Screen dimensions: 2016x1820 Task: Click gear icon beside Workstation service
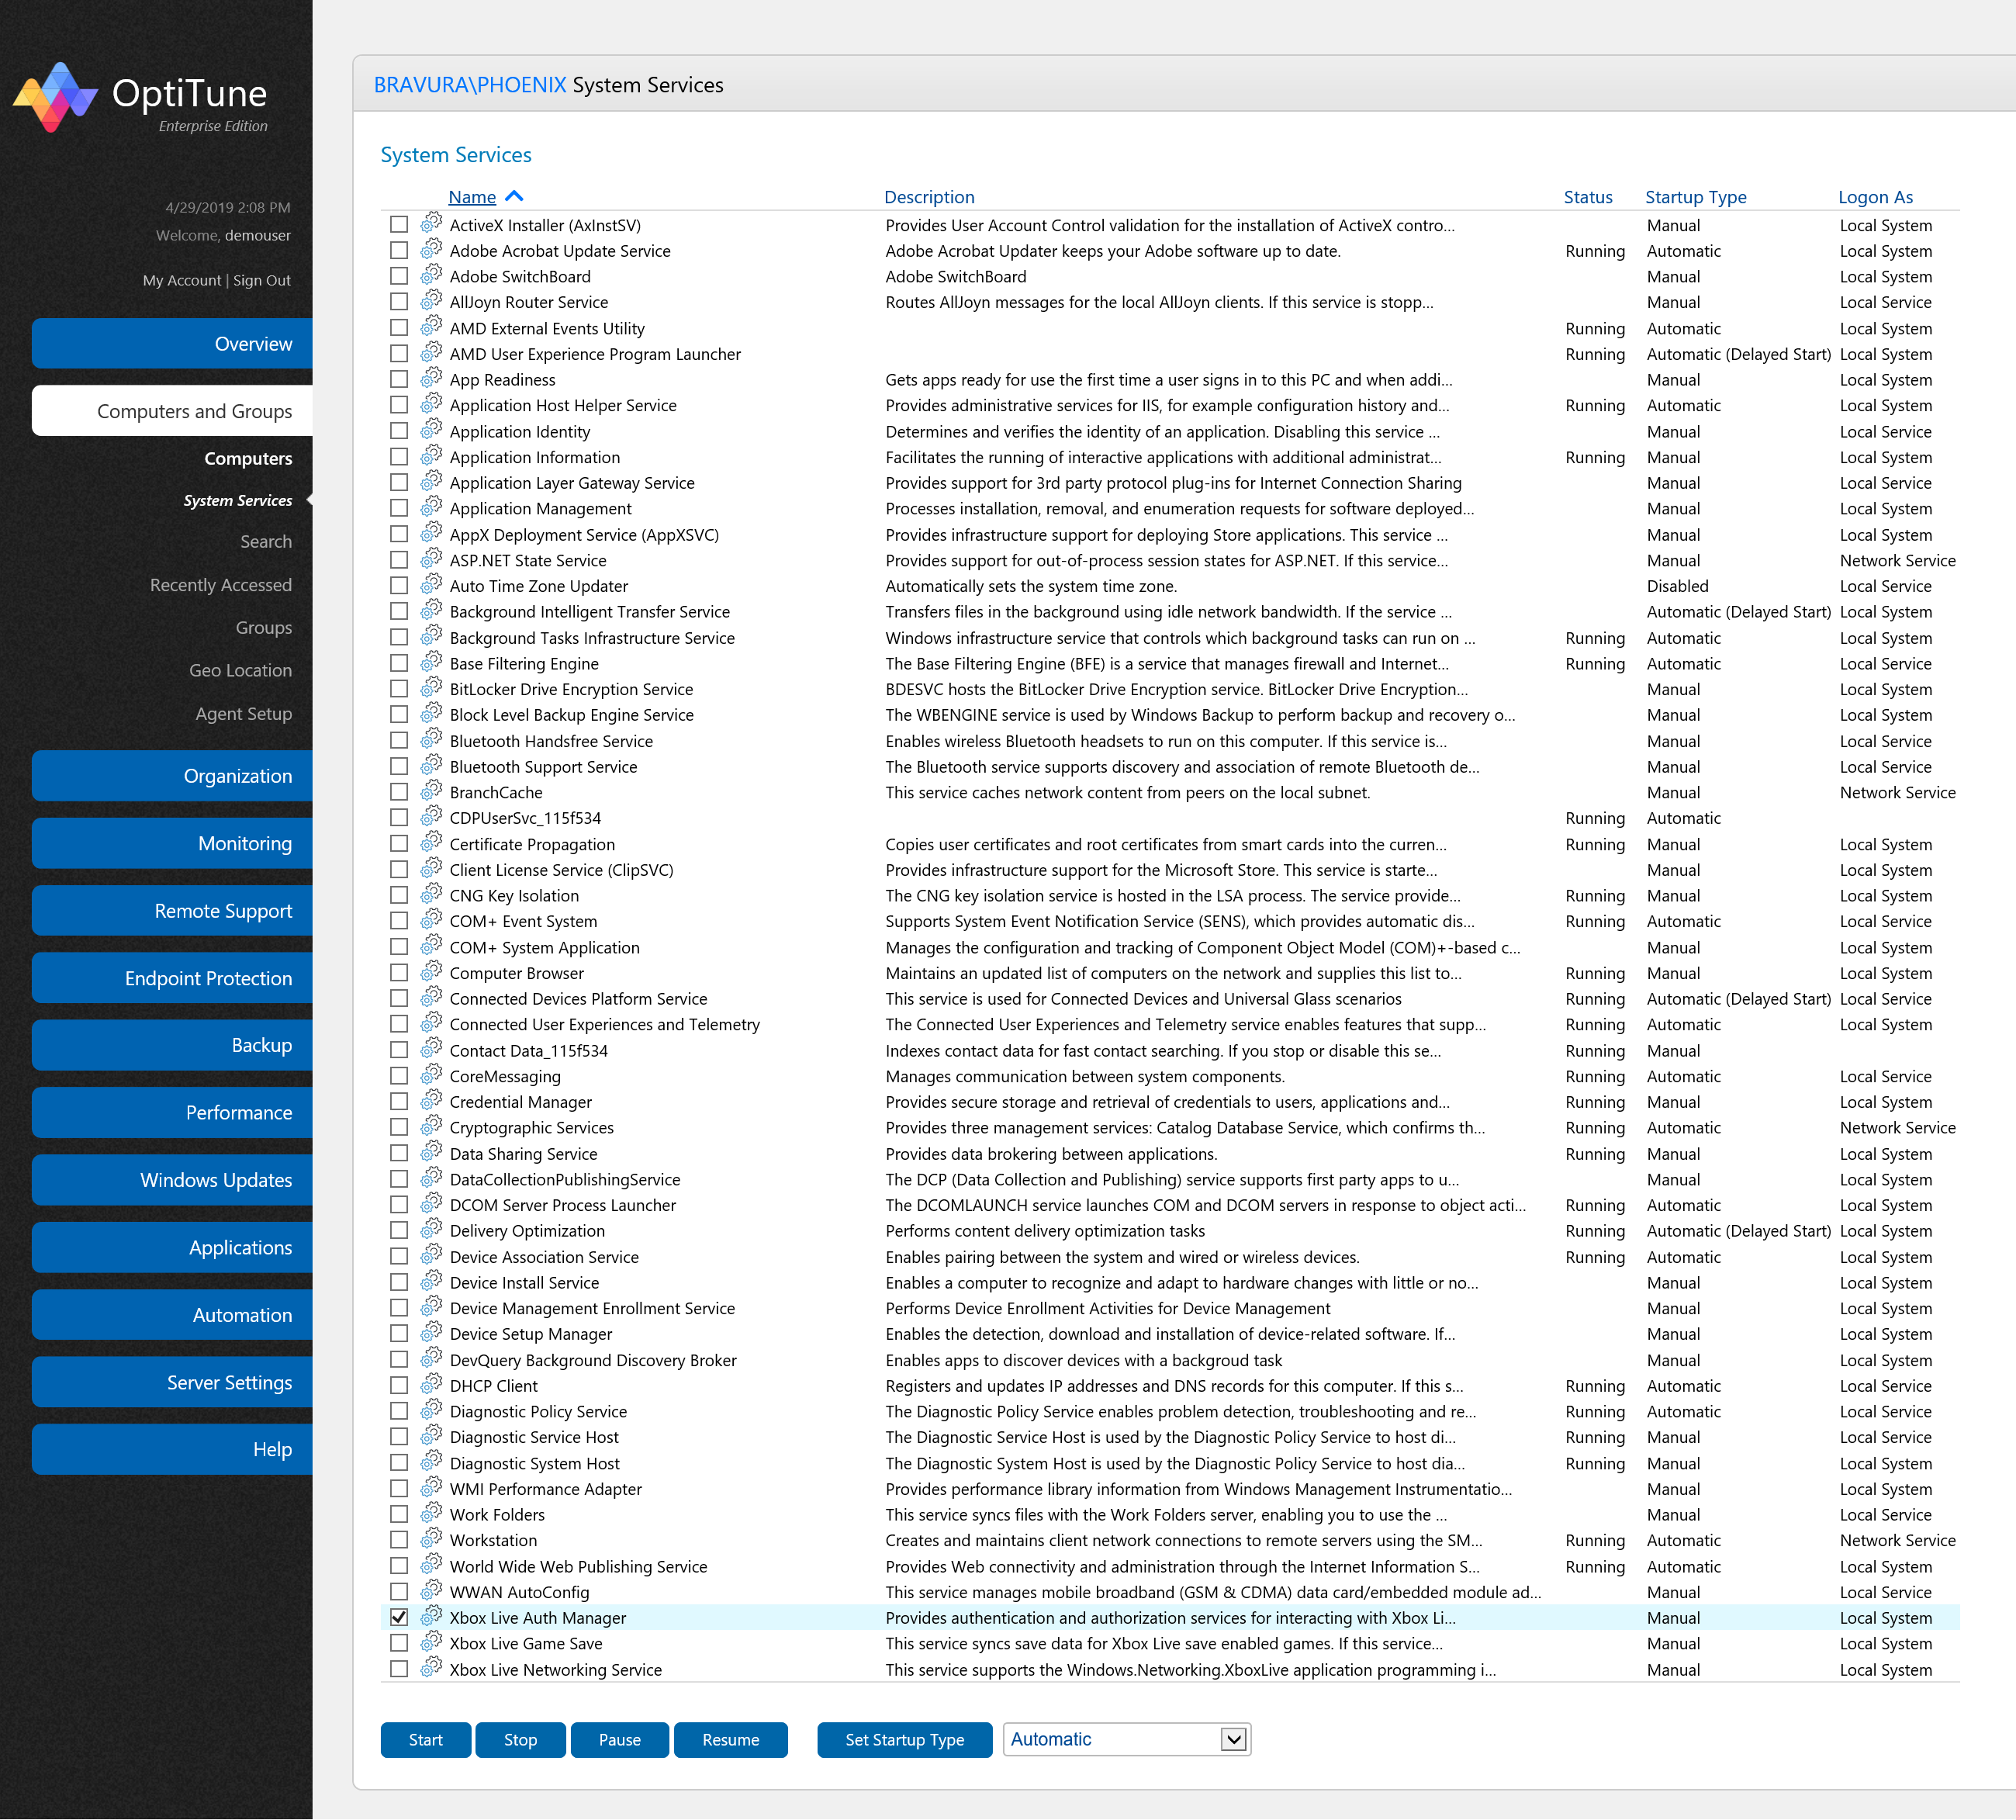[x=431, y=1539]
